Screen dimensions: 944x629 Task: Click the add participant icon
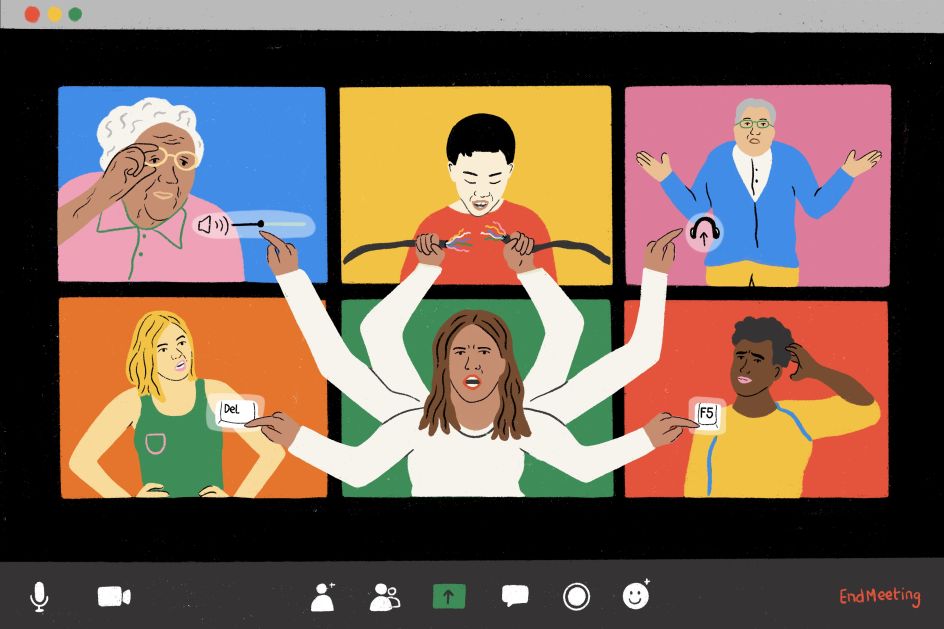pos(323,597)
